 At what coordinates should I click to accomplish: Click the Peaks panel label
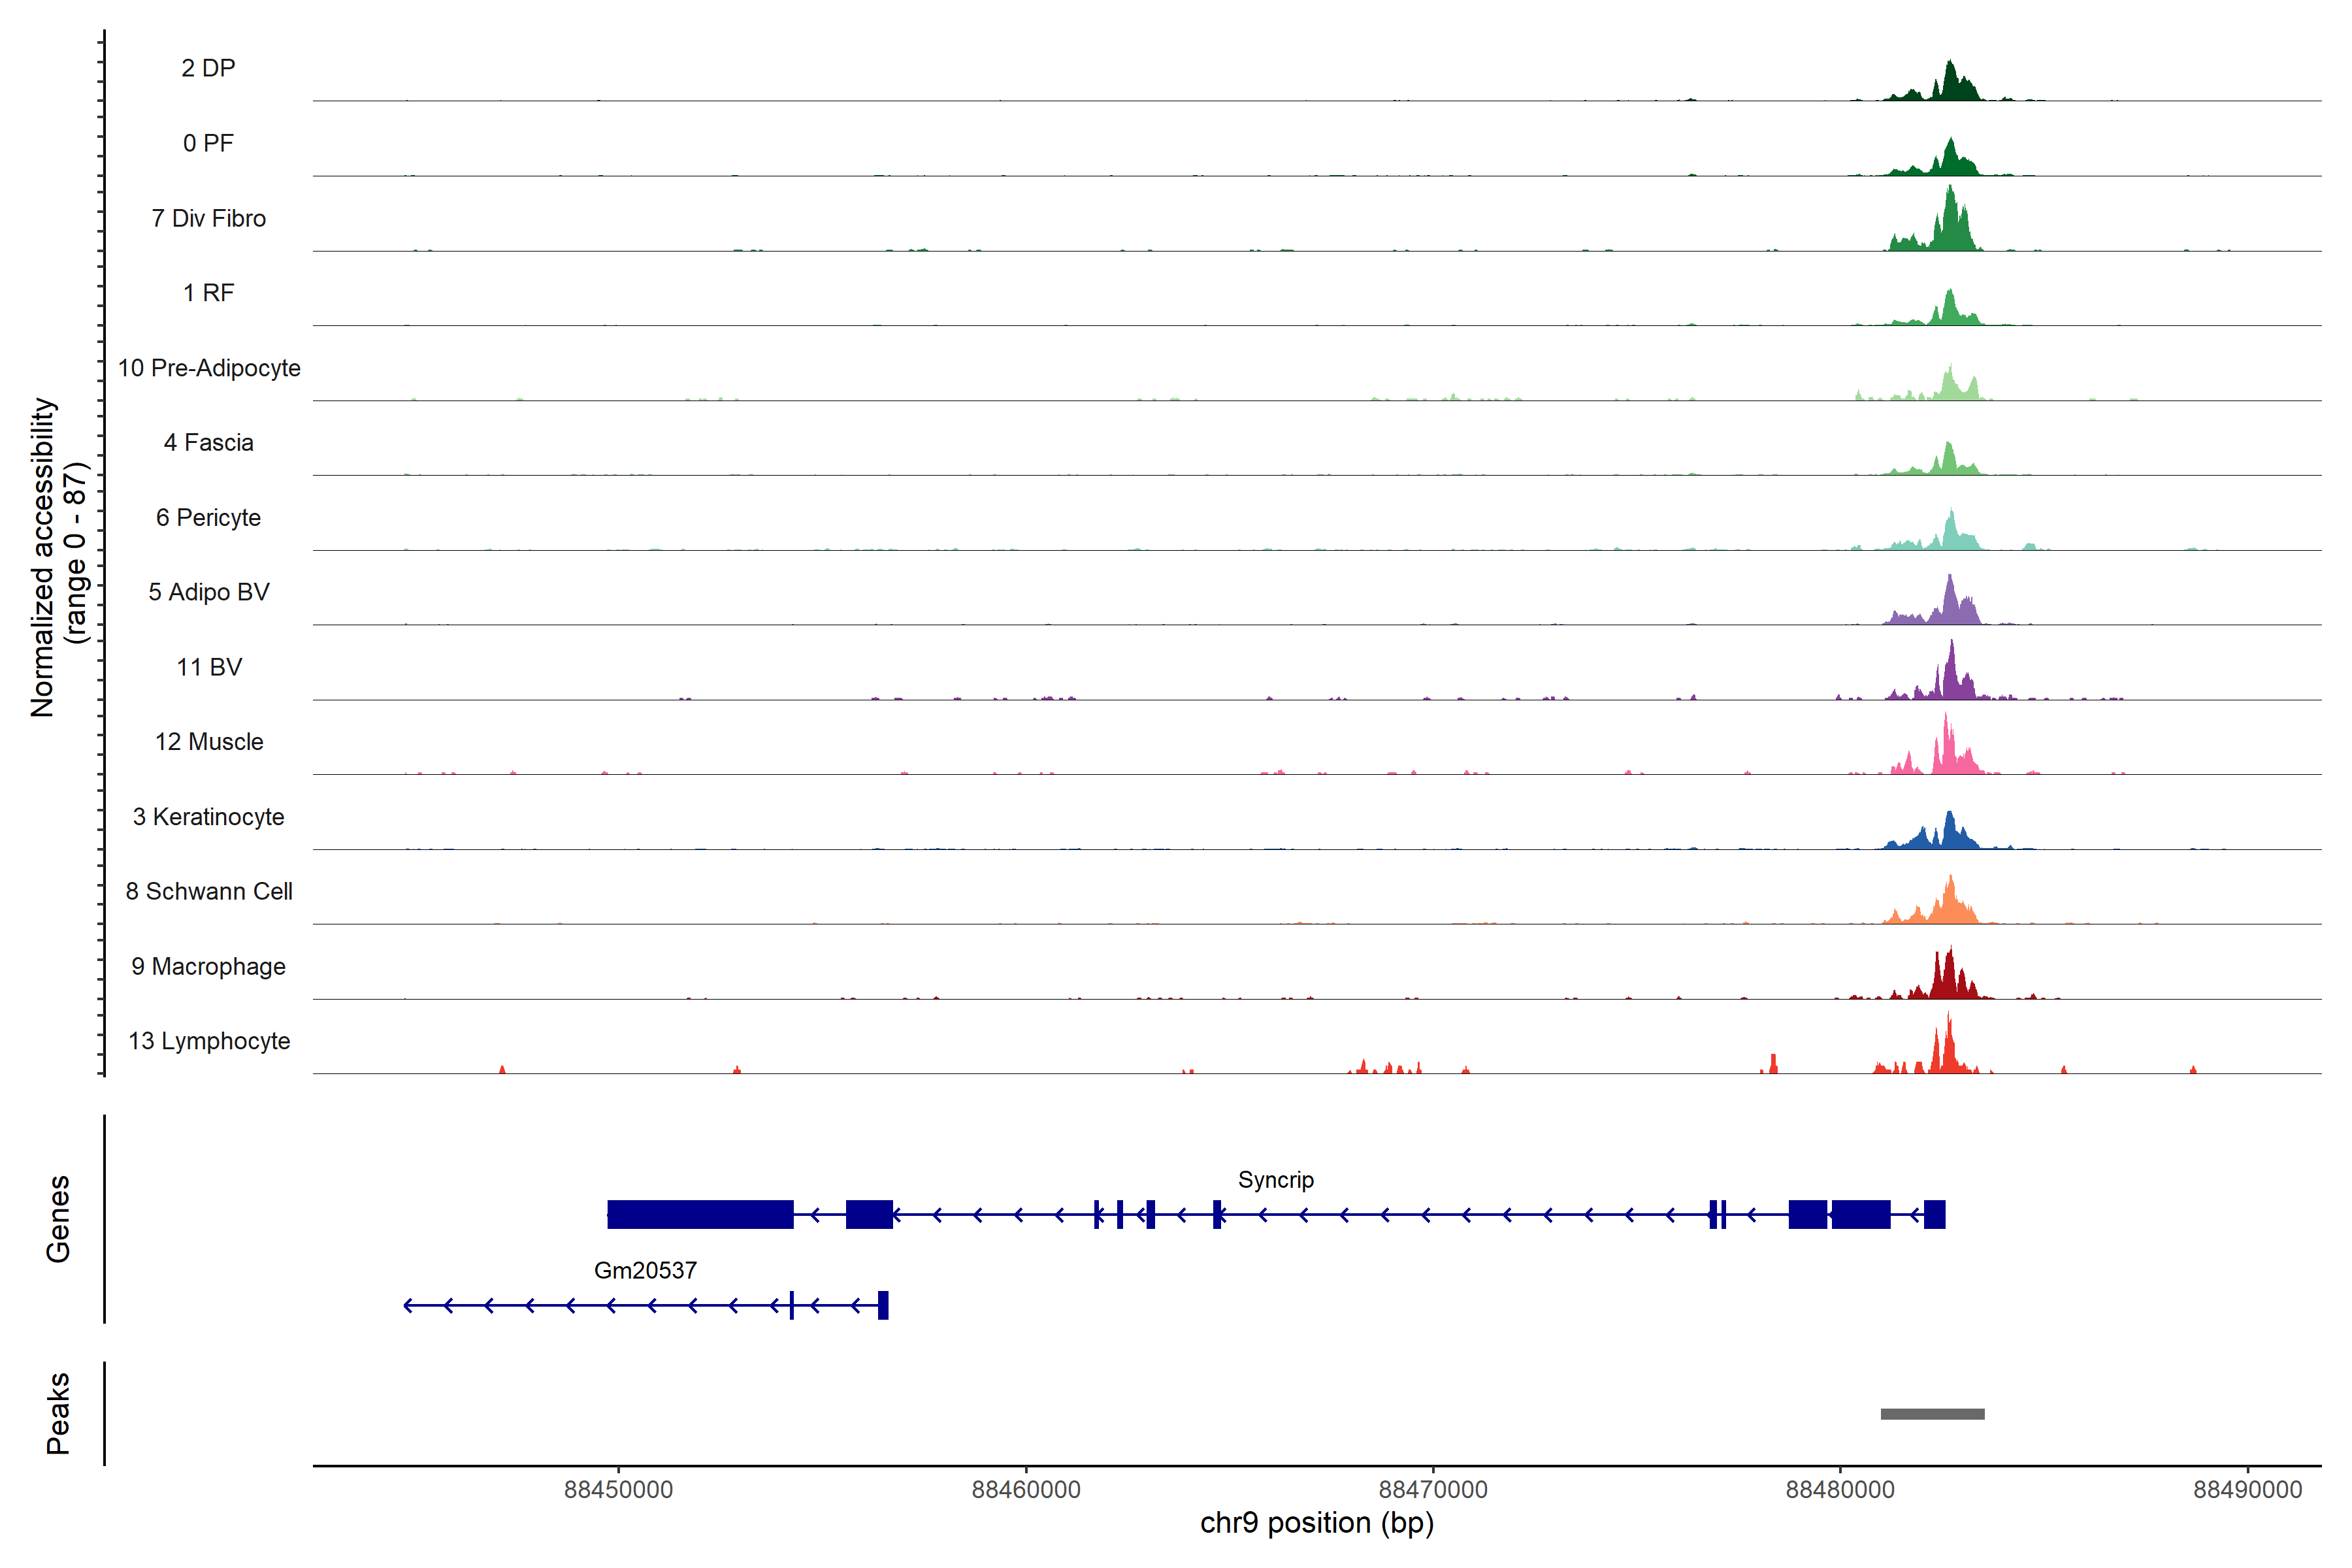[x=58, y=1413]
